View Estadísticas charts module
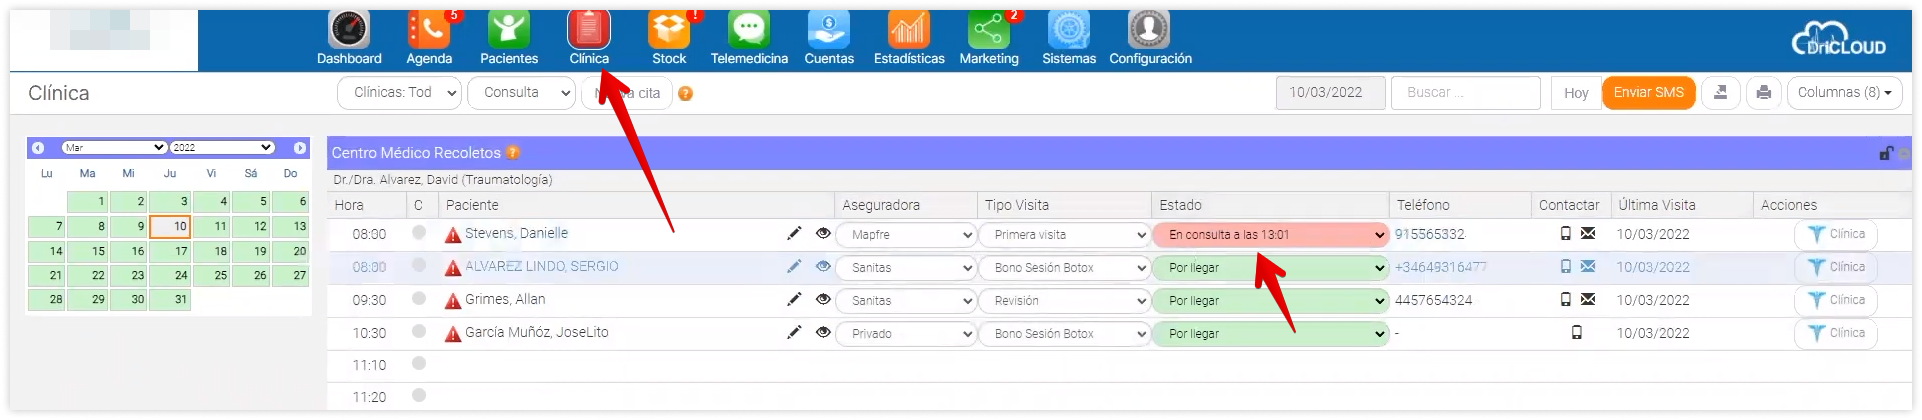The image size is (1922, 420). 909,39
